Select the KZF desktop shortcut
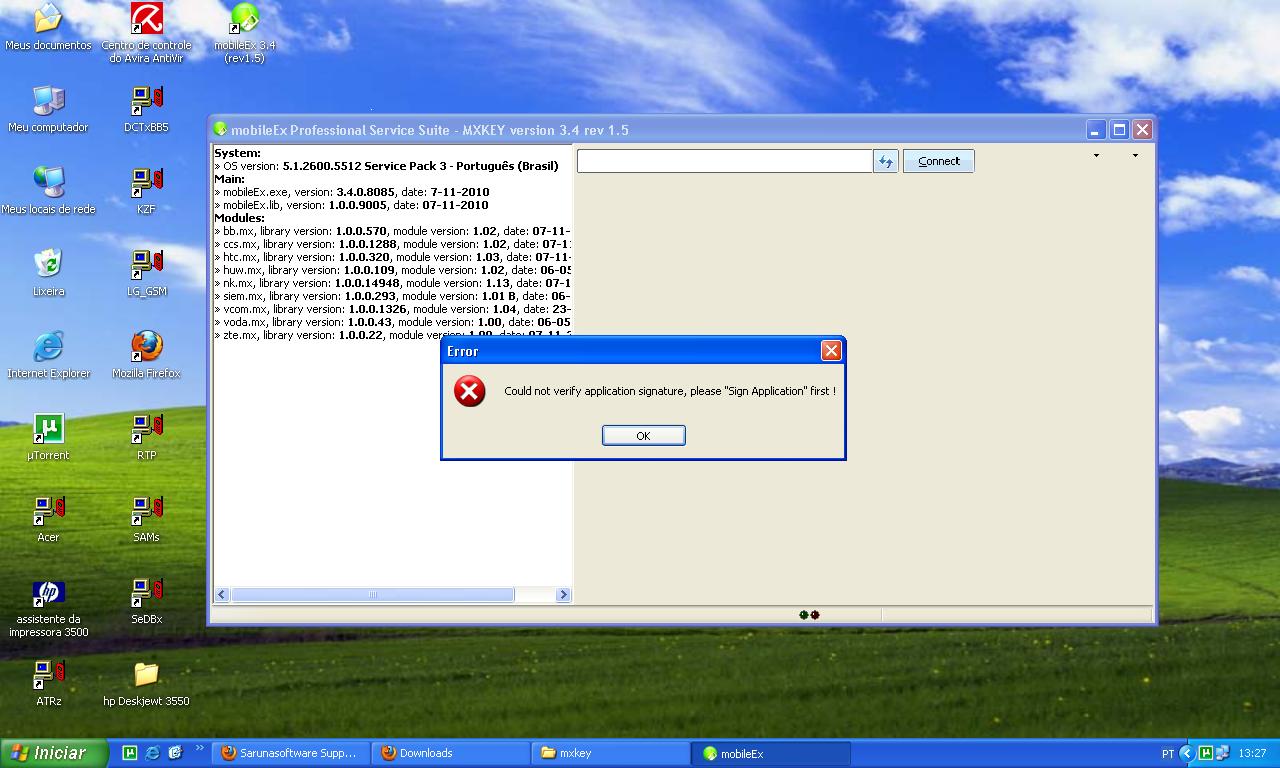 [146, 191]
